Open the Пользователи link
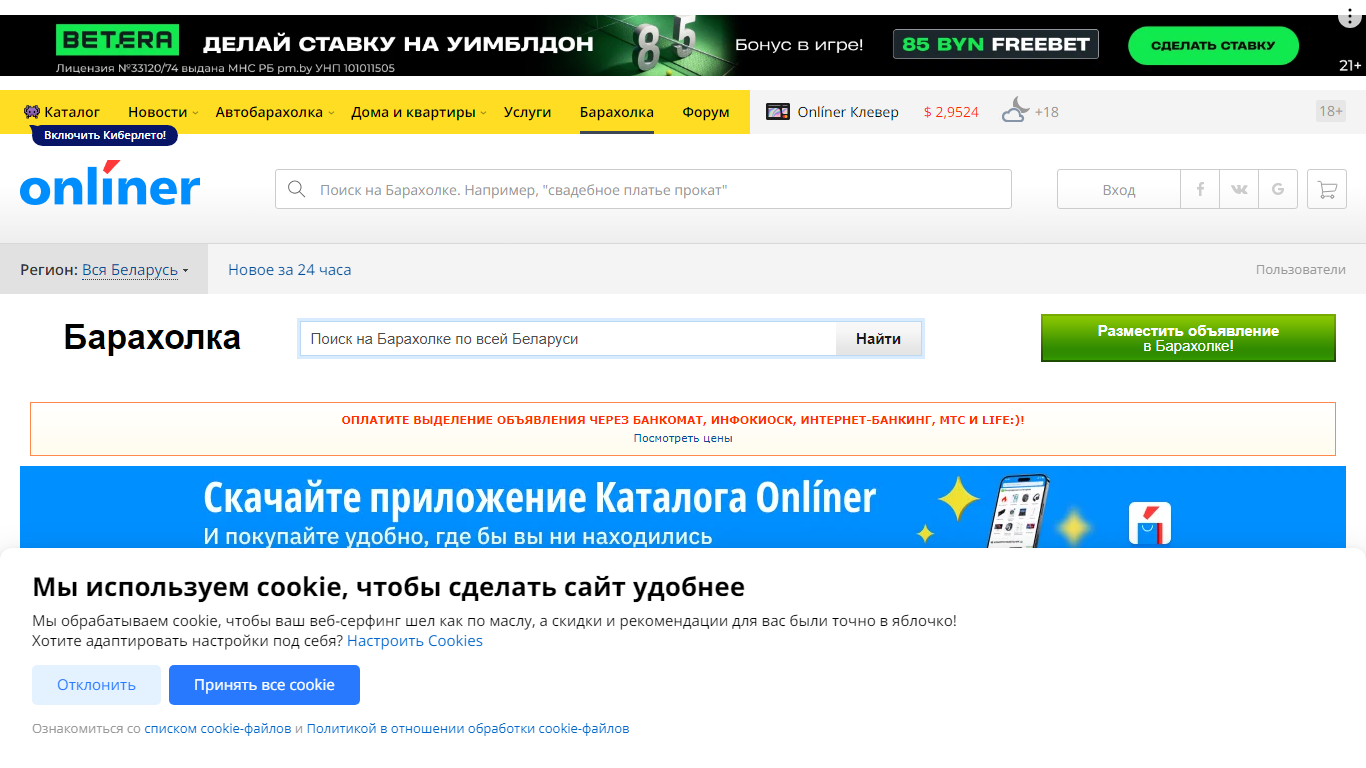The width and height of the screenshot is (1366, 768). tap(1301, 269)
